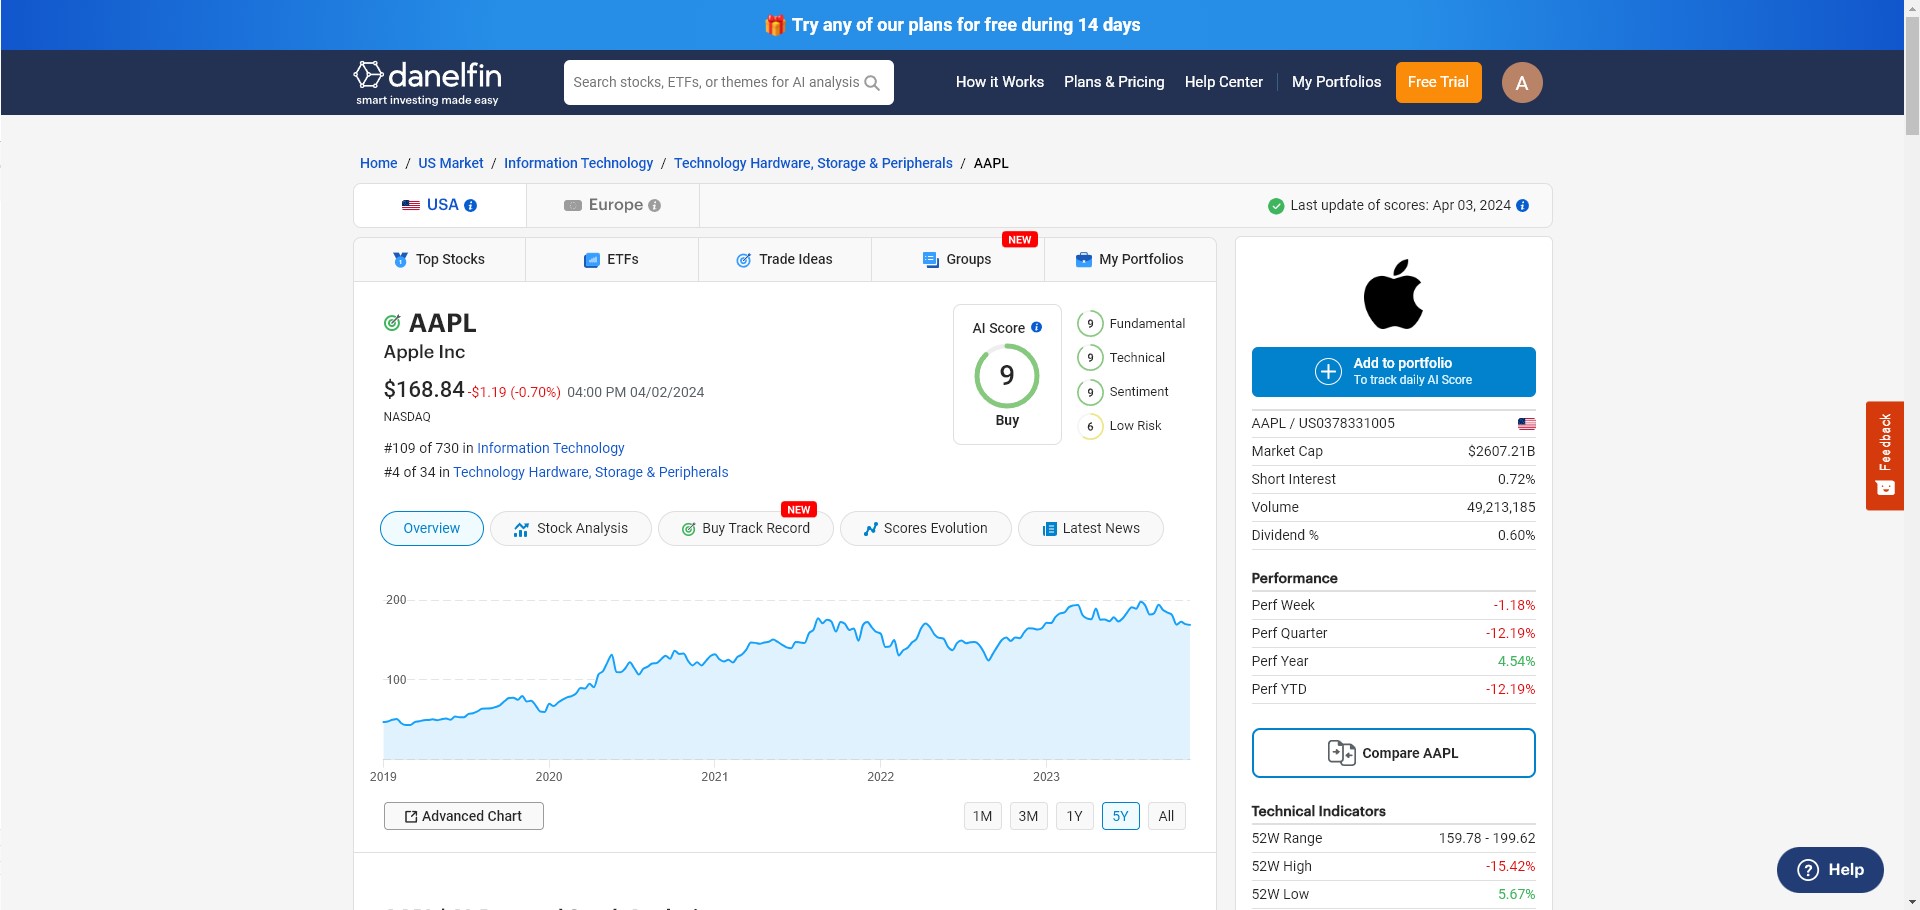Open the Trade Ideas tab

point(784,259)
